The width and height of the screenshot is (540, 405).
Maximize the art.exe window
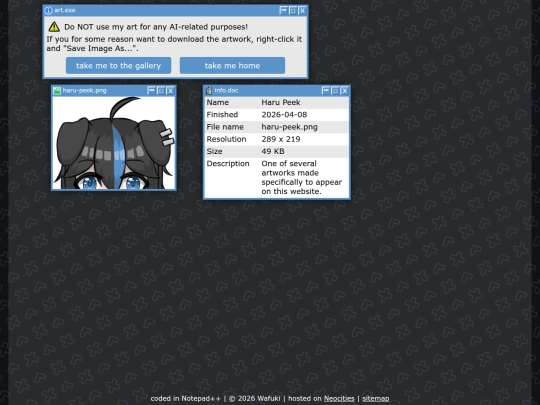293,10
